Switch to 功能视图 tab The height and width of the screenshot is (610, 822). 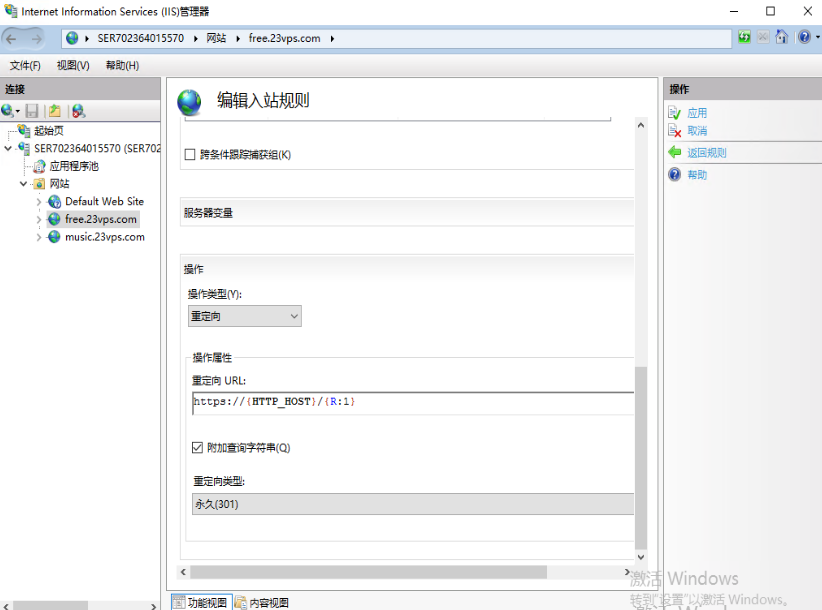click(201, 603)
